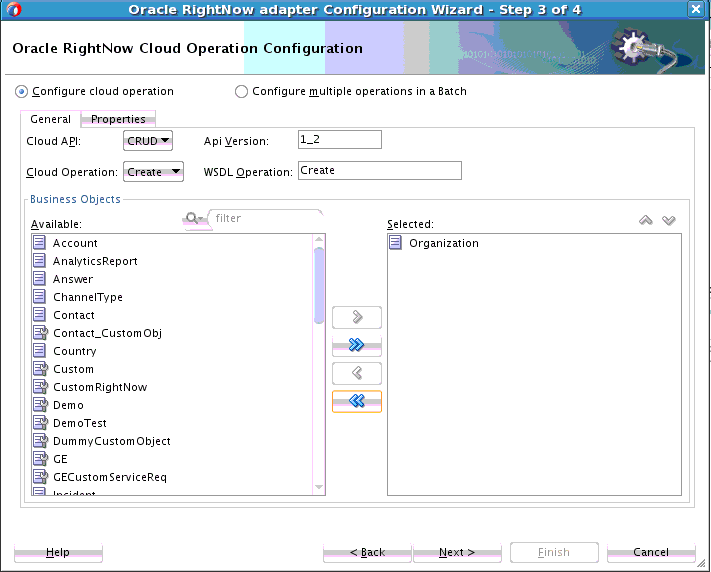Switch to the General tab
711x572 pixels.
[50, 119]
